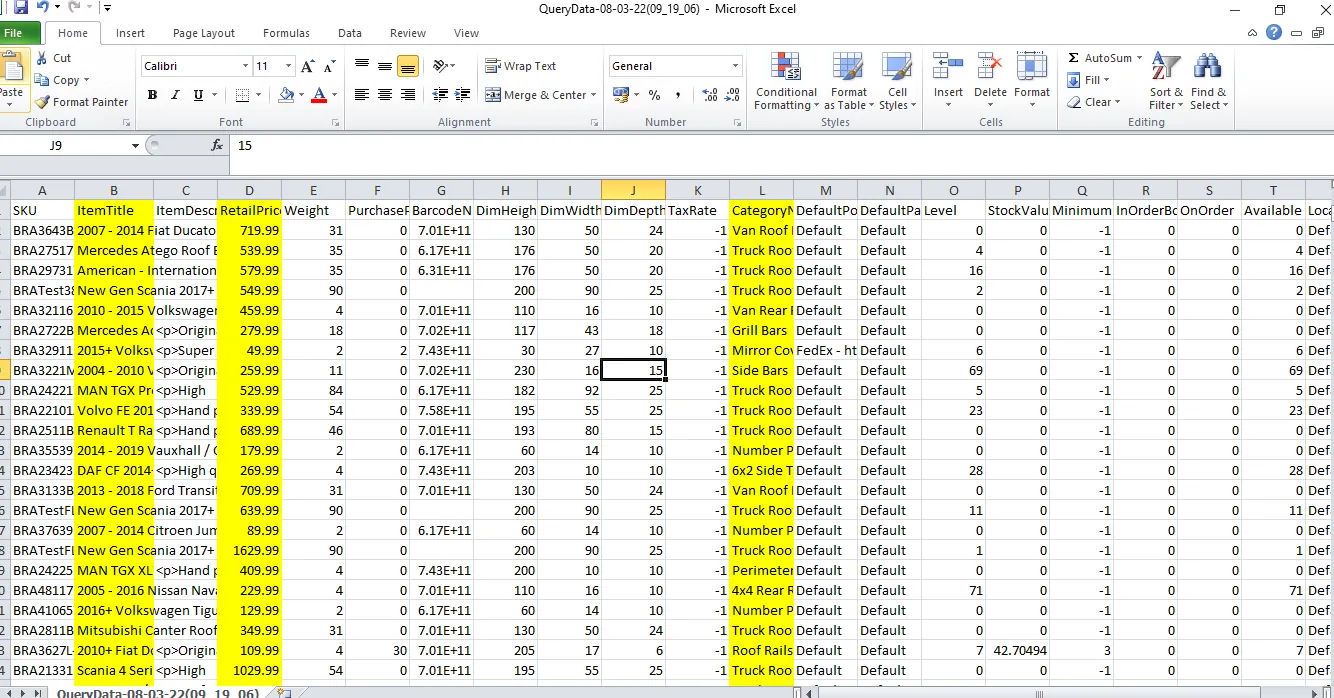Click the Orientation text rotation icon
Screen dimensions: 1334x698
tap(438, 66)
